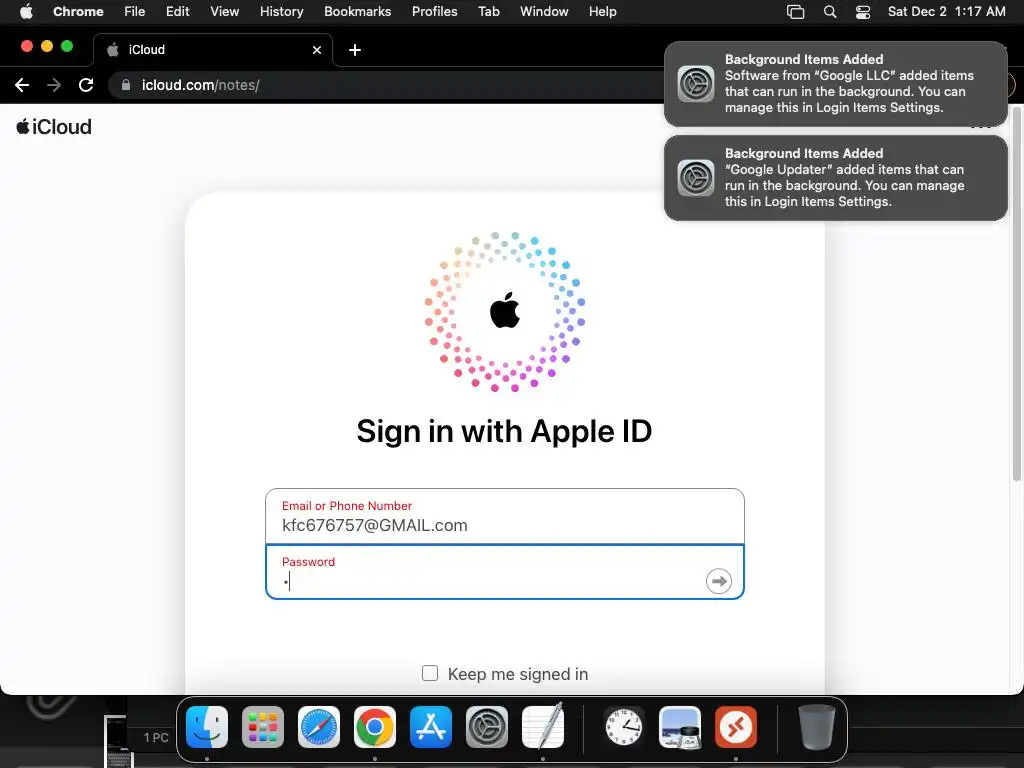Open Preview app from the Dock
This screenshot has height=768, width=1024.
[x=680, y=727]
